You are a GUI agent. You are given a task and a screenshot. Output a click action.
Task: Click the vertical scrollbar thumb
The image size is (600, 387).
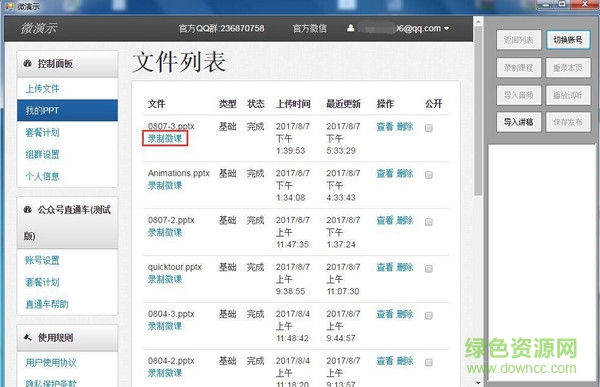(478, 111)
